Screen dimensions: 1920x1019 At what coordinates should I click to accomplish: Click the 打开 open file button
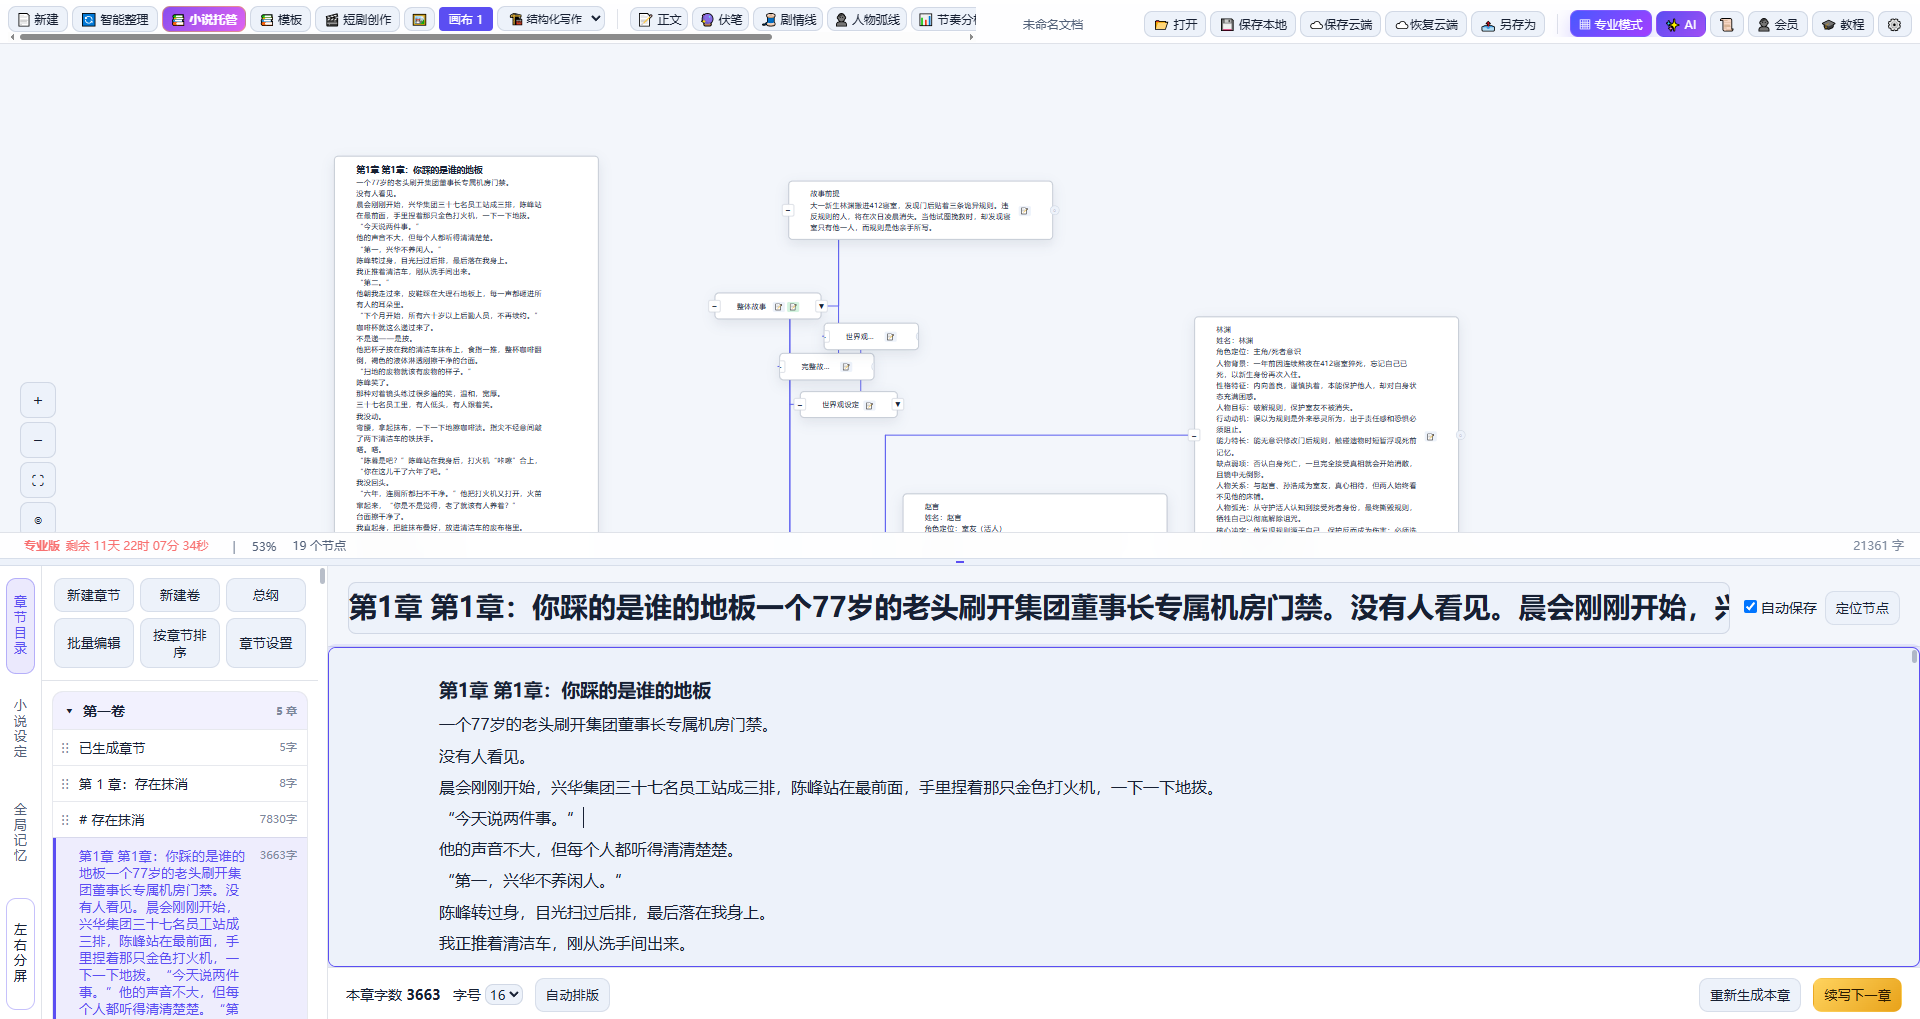coord(1175,24)
